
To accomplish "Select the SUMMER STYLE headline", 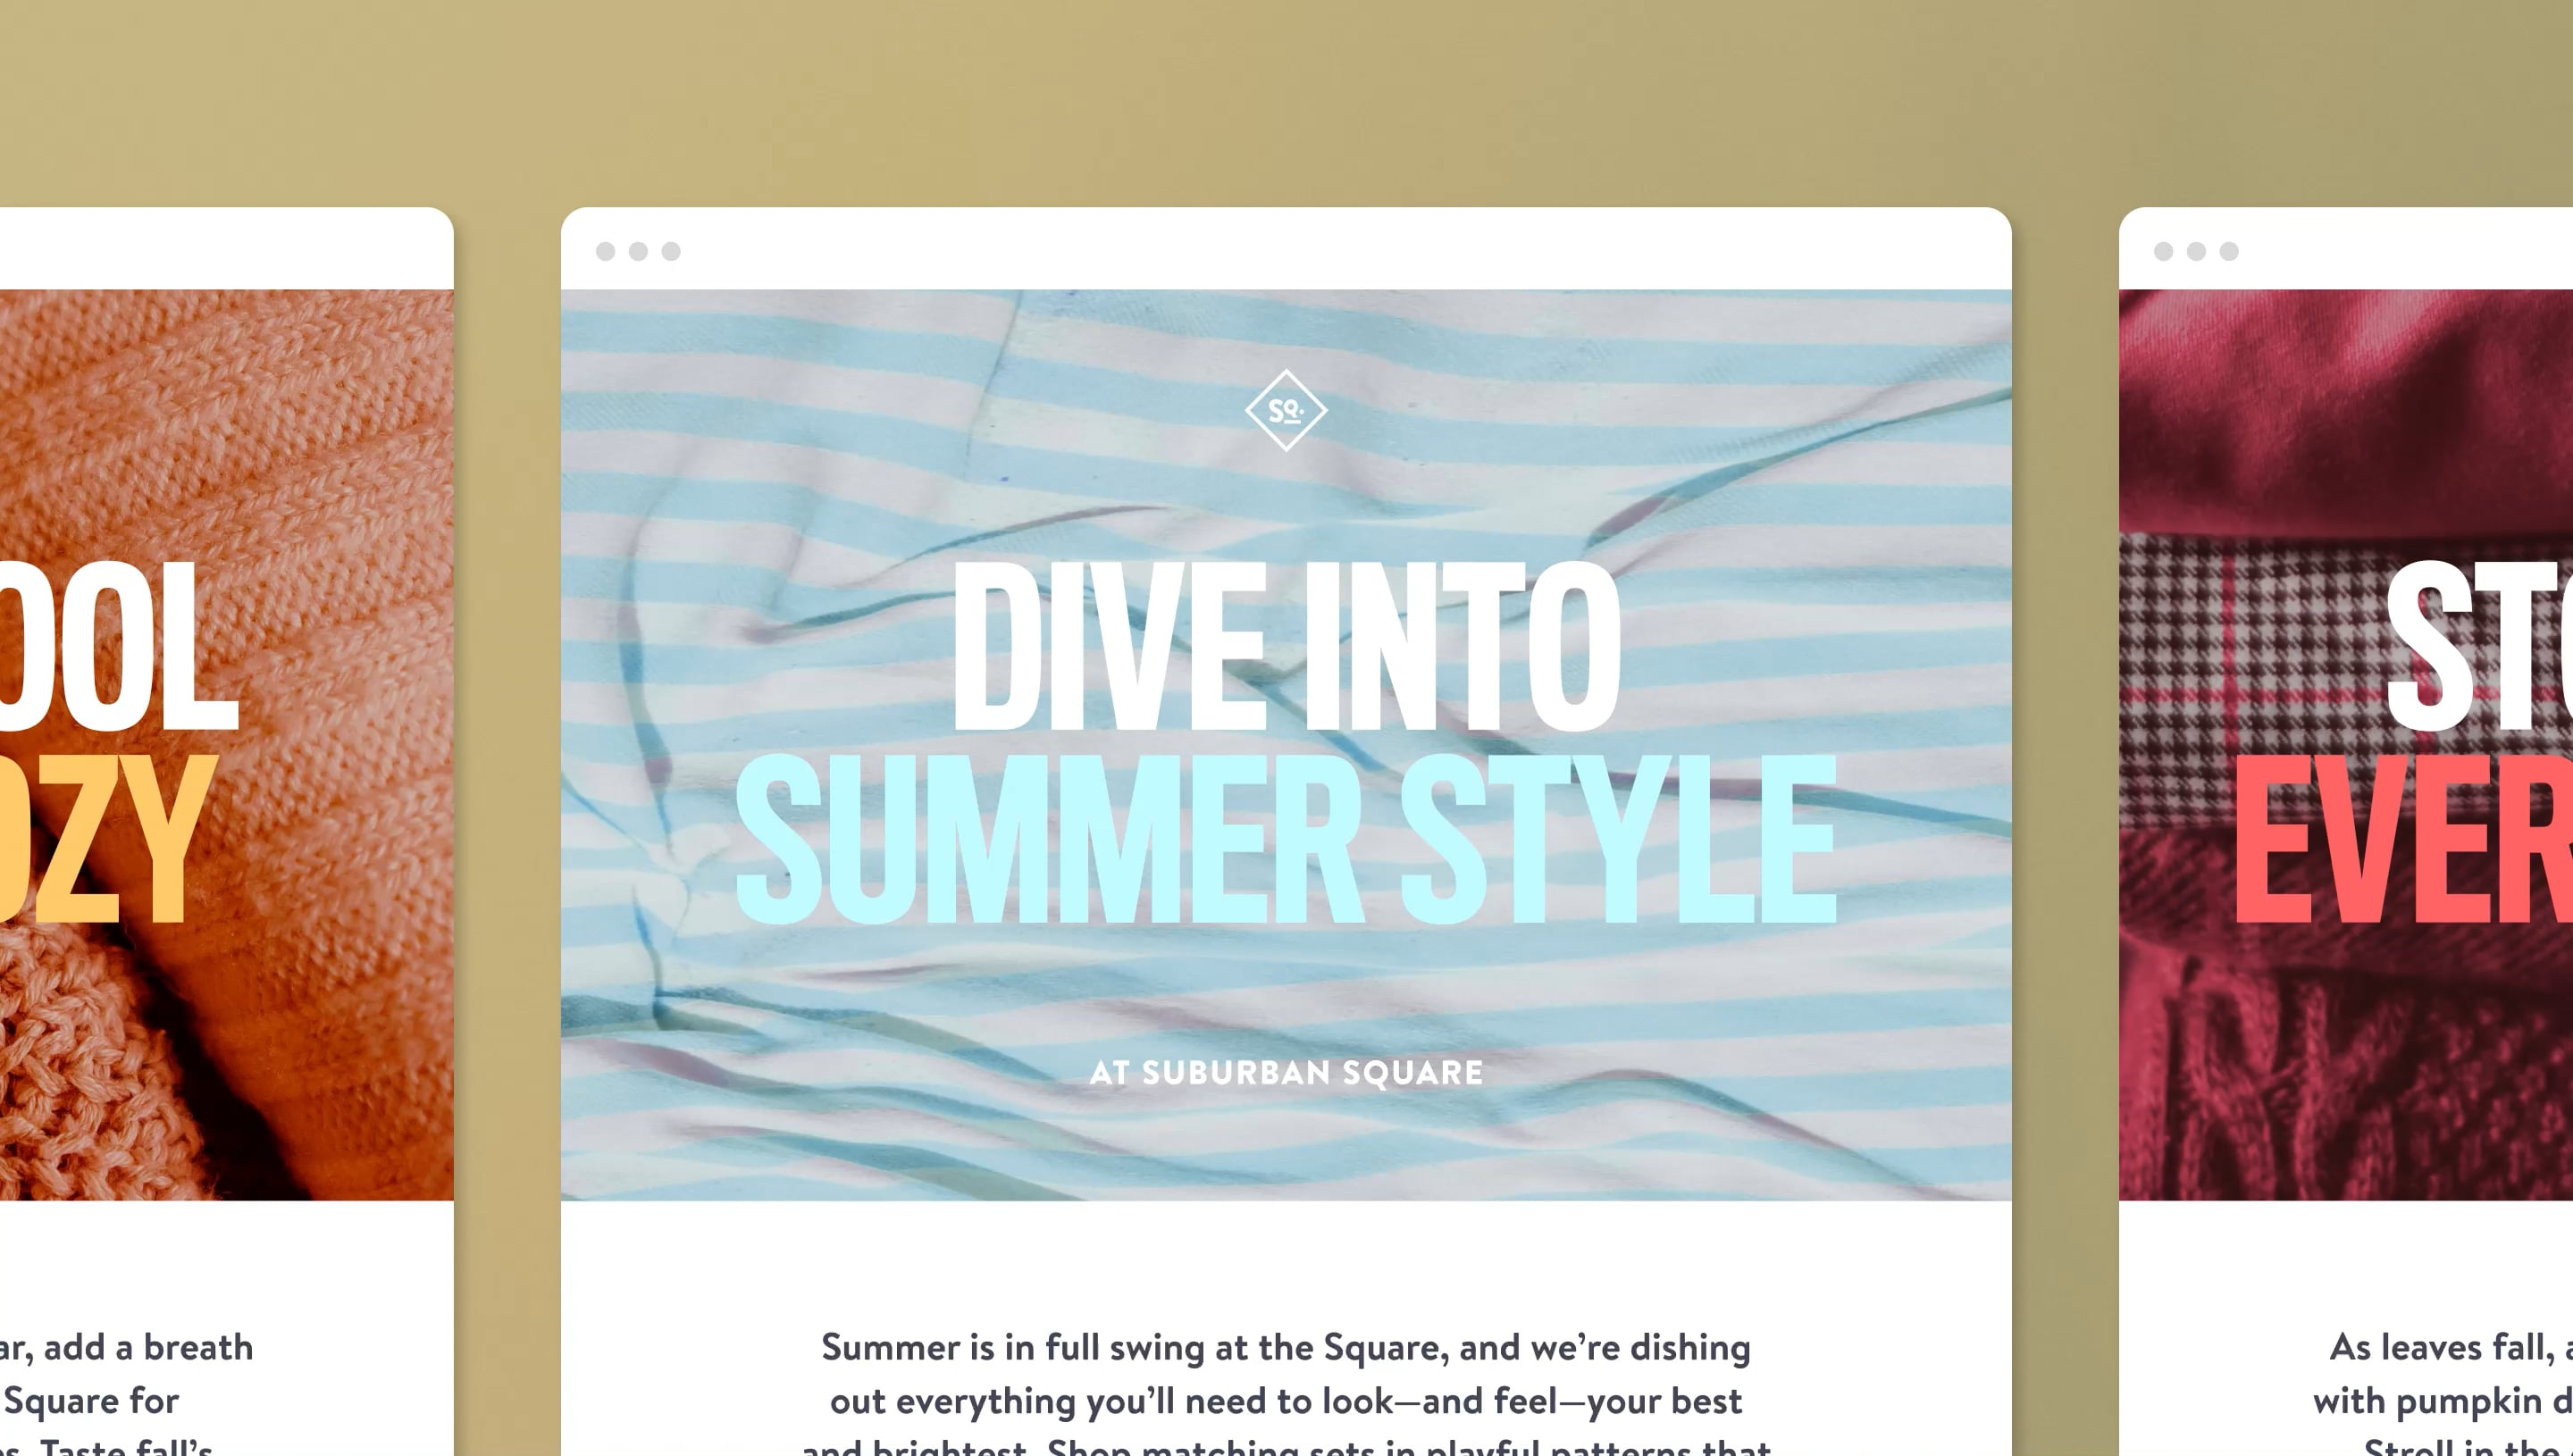I will coord(1286,838).
